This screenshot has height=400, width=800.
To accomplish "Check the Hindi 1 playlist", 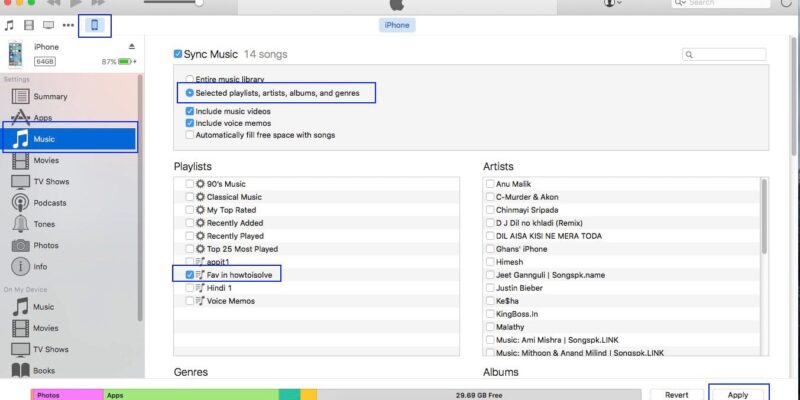I will (189, 288).
